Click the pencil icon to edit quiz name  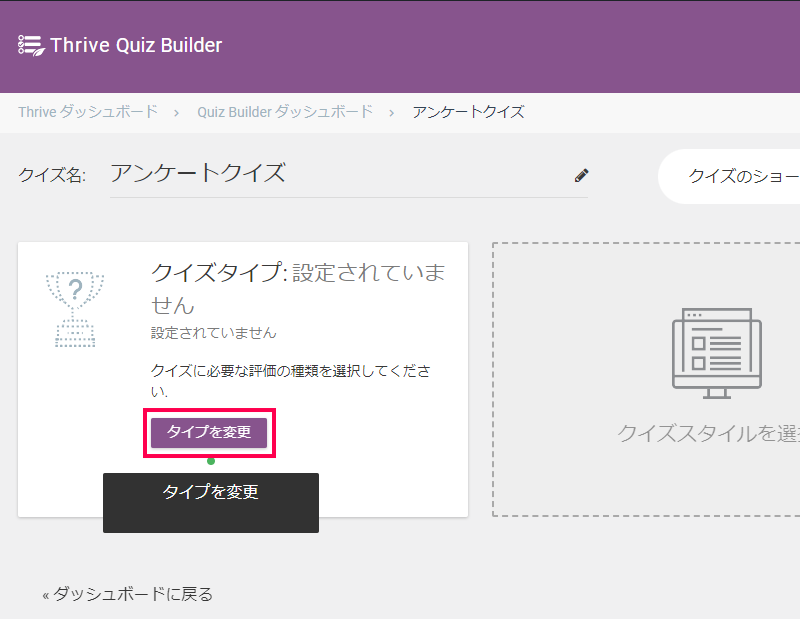point(581,176)
